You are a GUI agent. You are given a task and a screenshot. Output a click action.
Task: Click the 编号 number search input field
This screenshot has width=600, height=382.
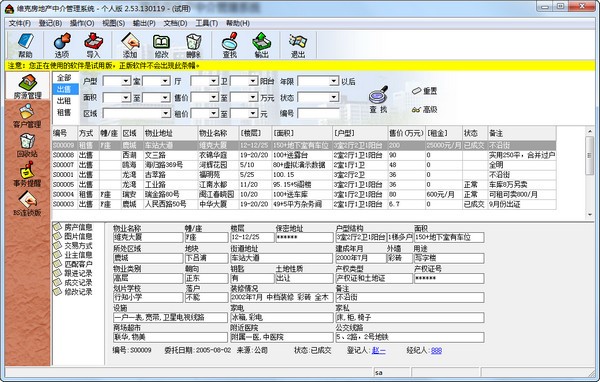coord(318,113)
